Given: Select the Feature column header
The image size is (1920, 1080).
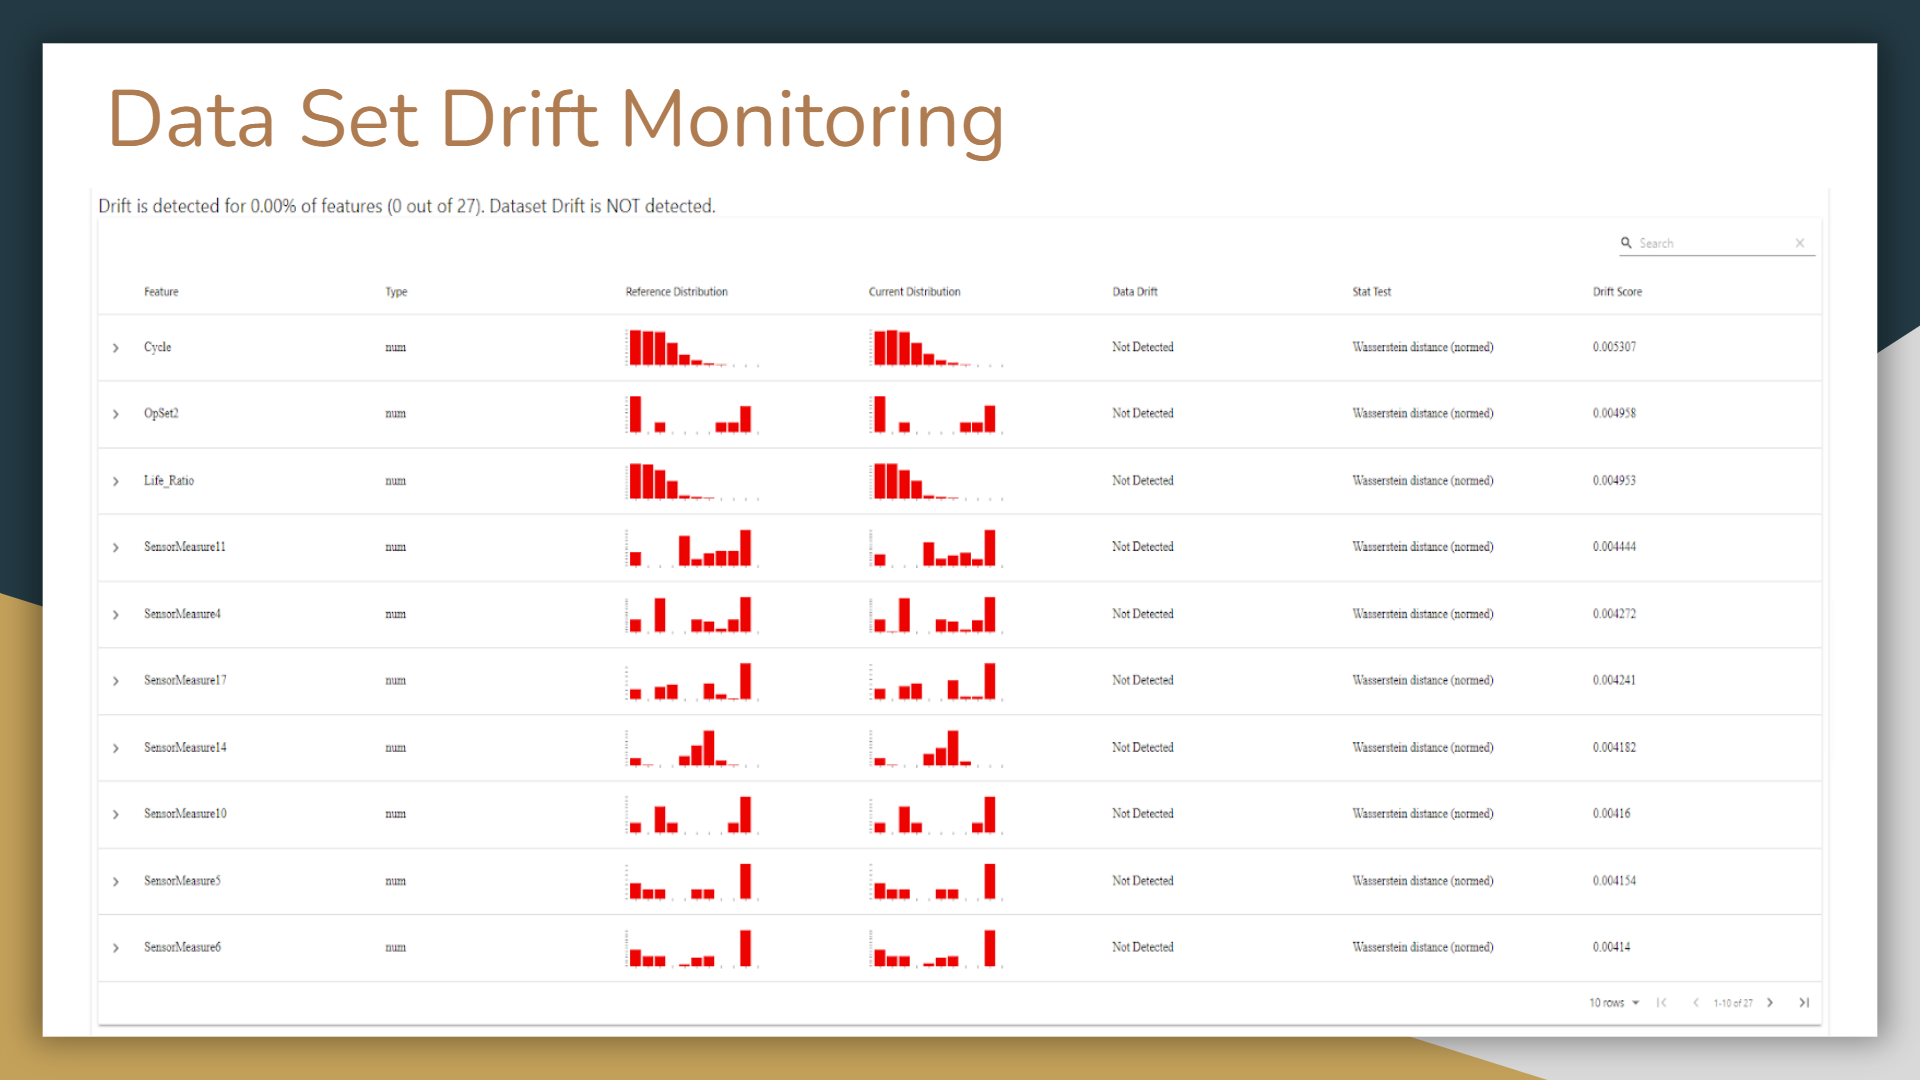Looking at the screenshot, I should [x=161, y=291].
